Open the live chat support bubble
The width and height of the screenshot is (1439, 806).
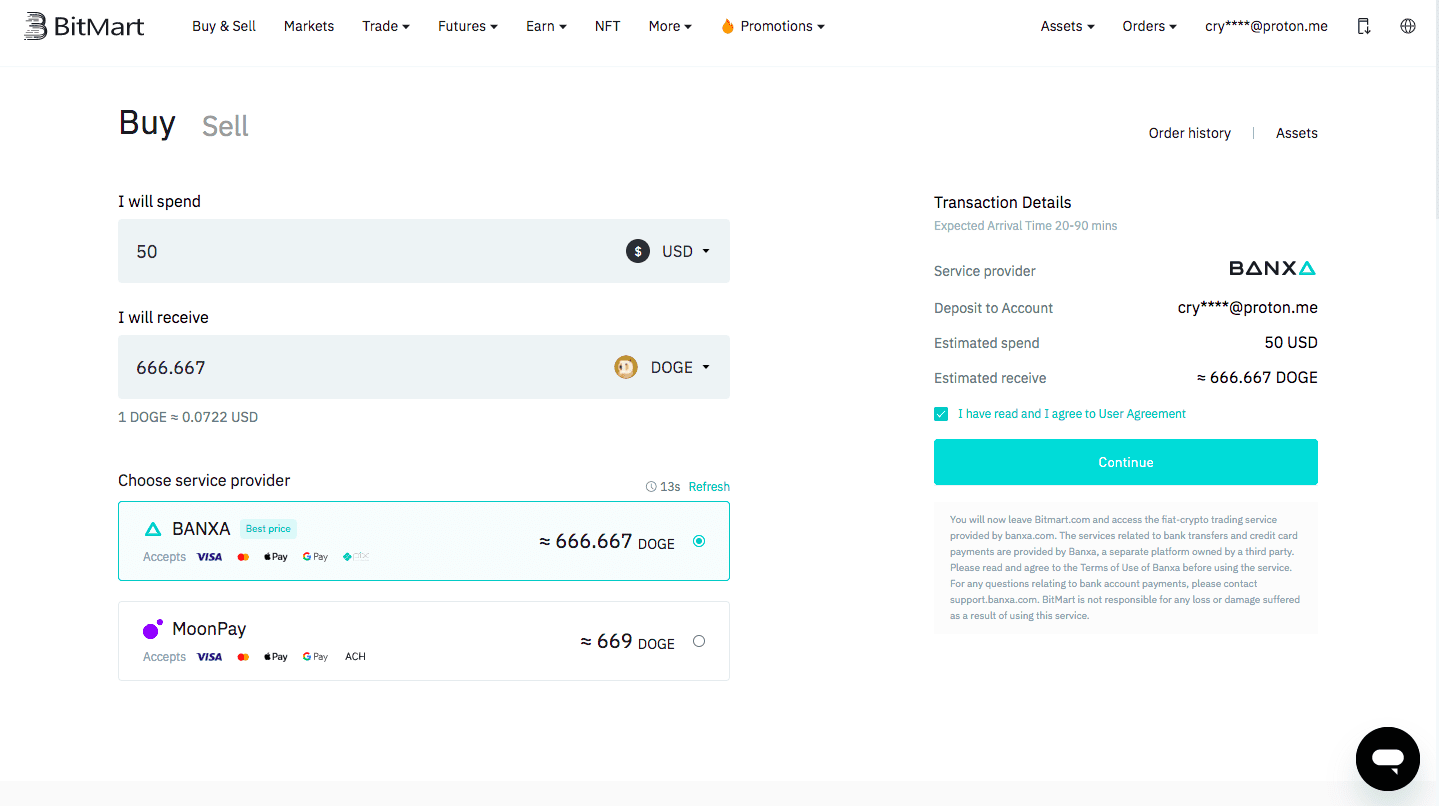[x=1387, y=759]
